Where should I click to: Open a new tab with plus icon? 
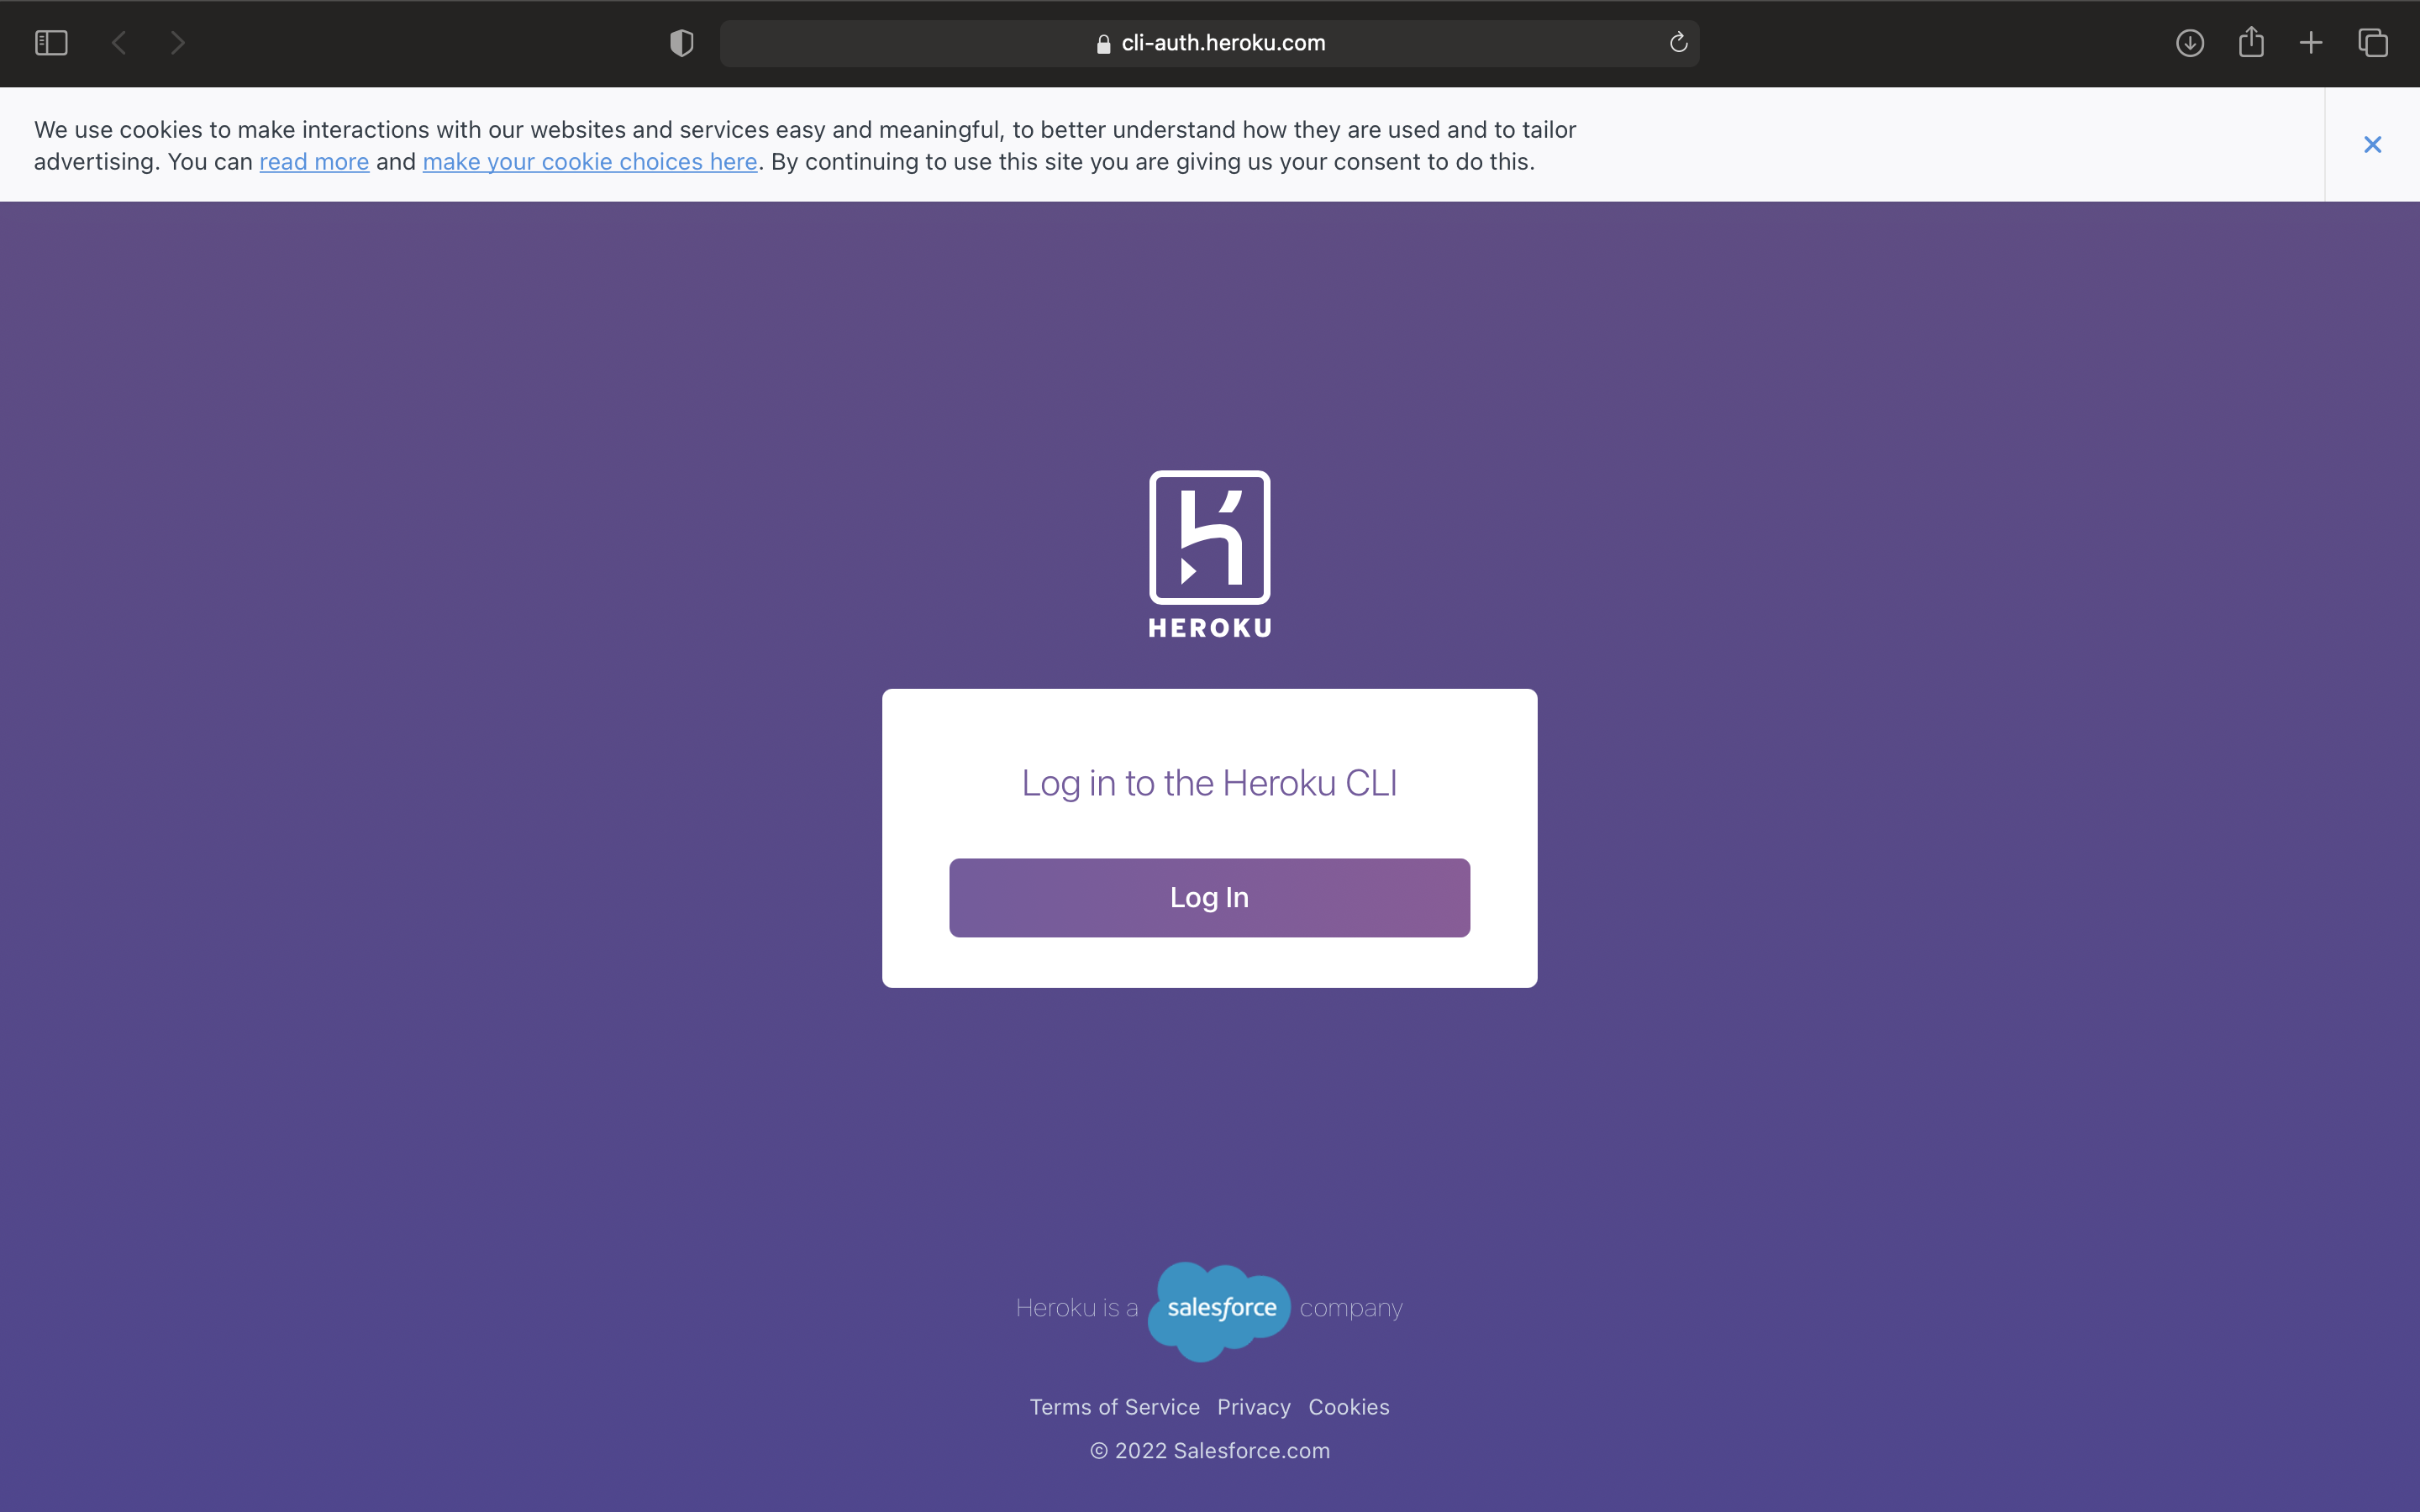tap(2311, 43)
